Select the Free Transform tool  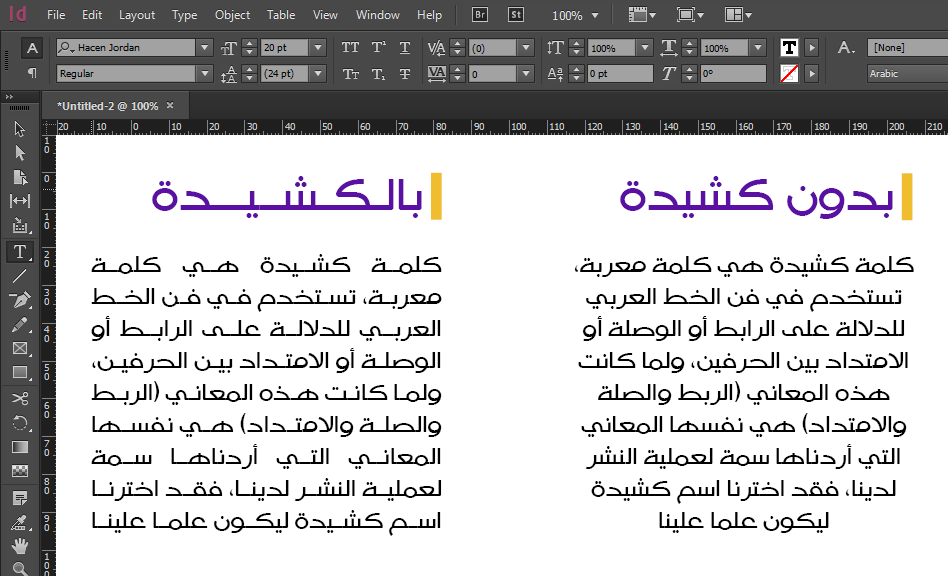click(19, 422)
